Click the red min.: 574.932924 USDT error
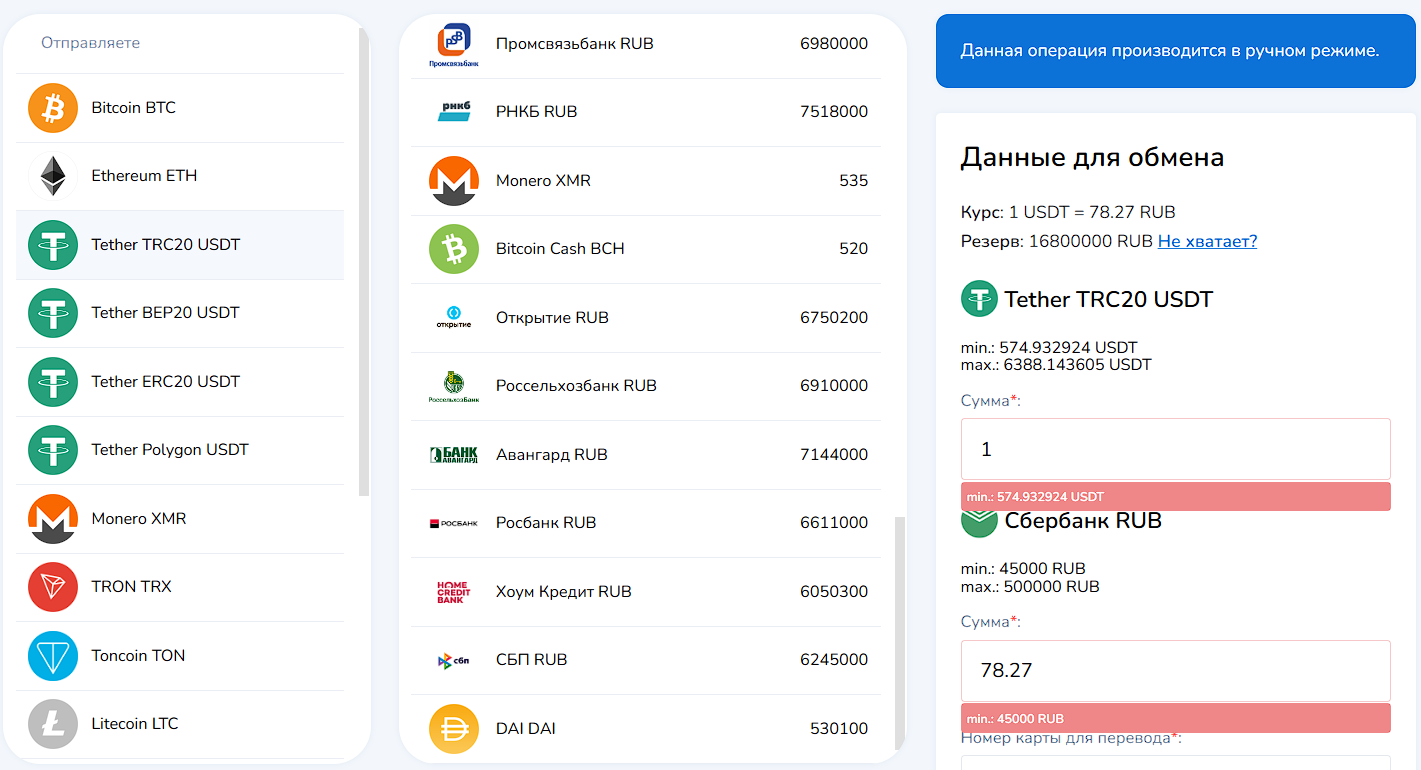The image size is (1421, 770). pos(1176,496)
